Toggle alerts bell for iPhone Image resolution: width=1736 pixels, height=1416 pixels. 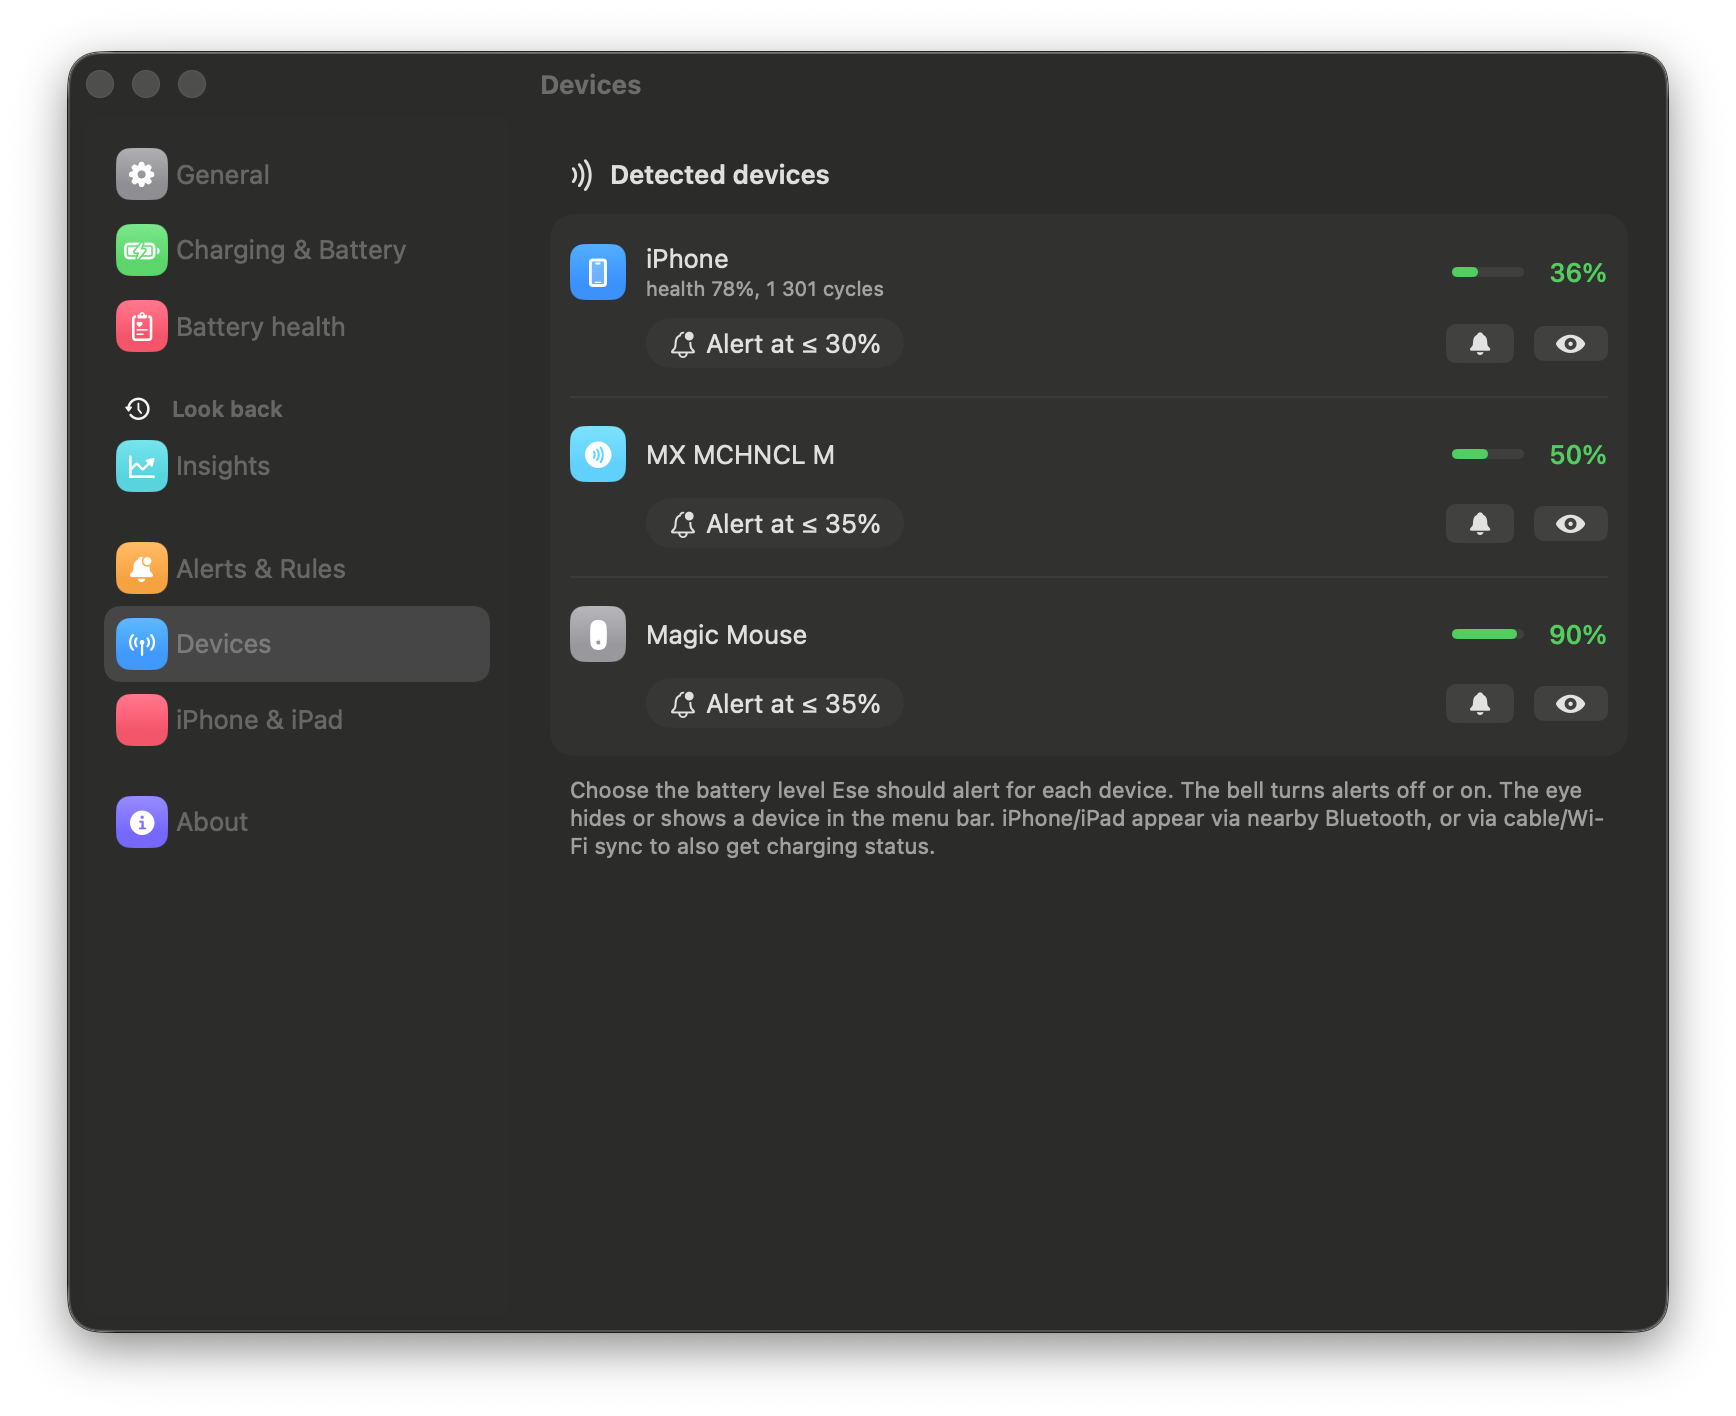pyautogui.click(x=1480, y=344)
